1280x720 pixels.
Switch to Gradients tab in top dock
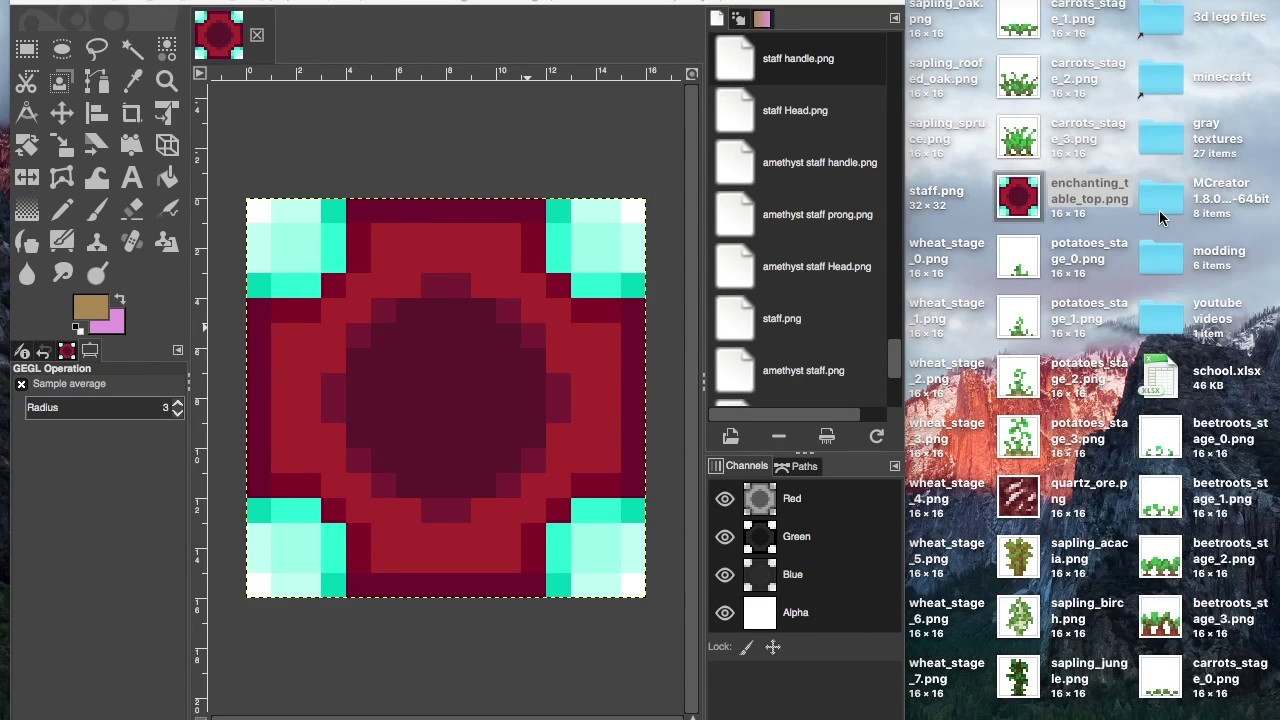click(x=762, y=18)
